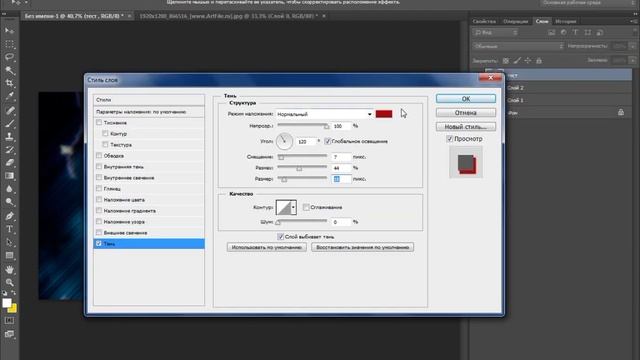The height and width of the screenshot is (360, 640).
Task: Enable the Текстура sub-effect checkbox
Action: [105, 144]
